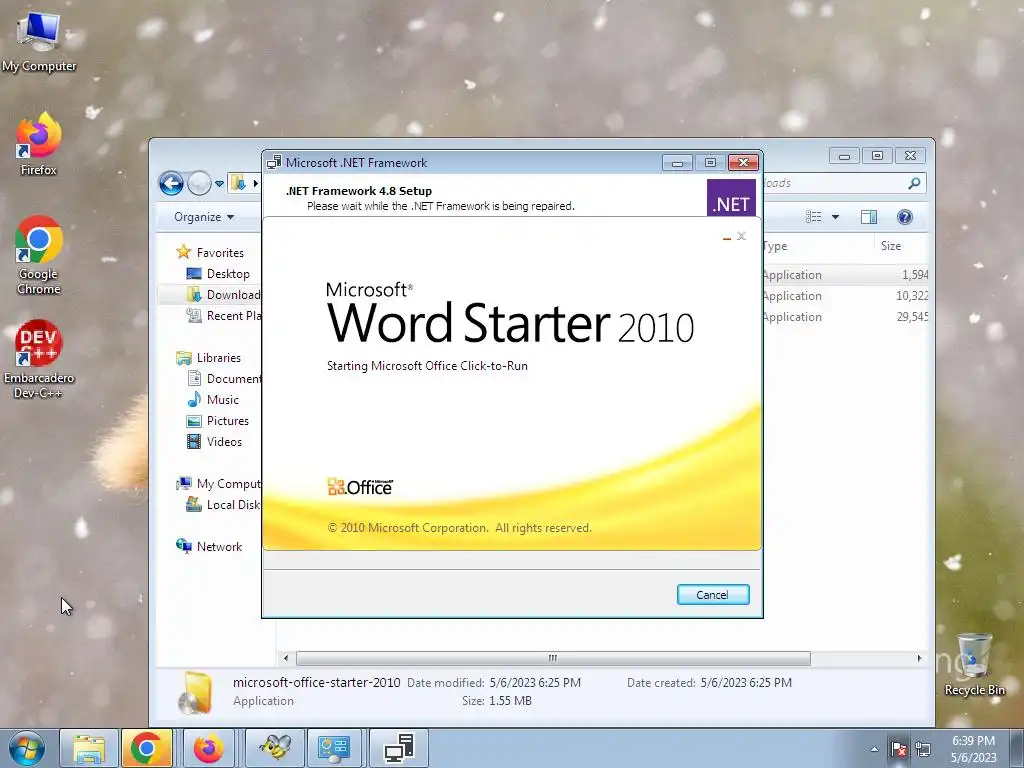
Task: Launch Firefox from the desktop shortcut
Action: point(39,145)
